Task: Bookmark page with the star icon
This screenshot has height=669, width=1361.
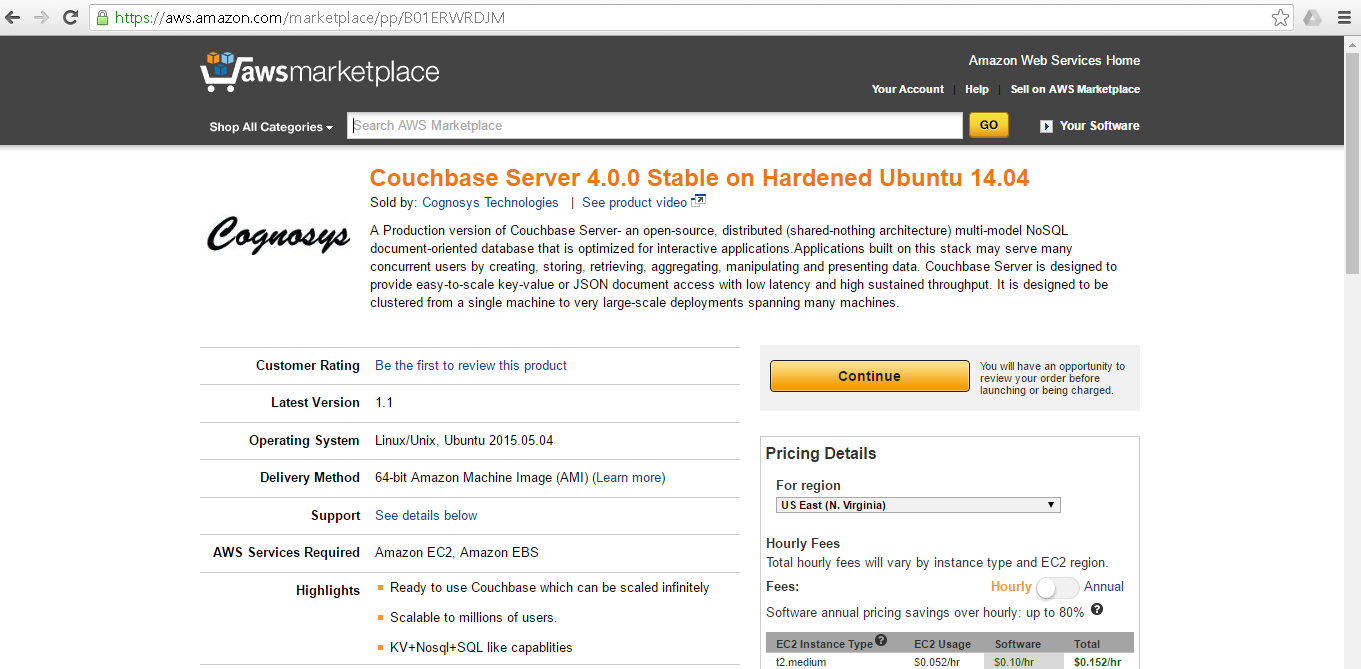Action: point(1280,16)
